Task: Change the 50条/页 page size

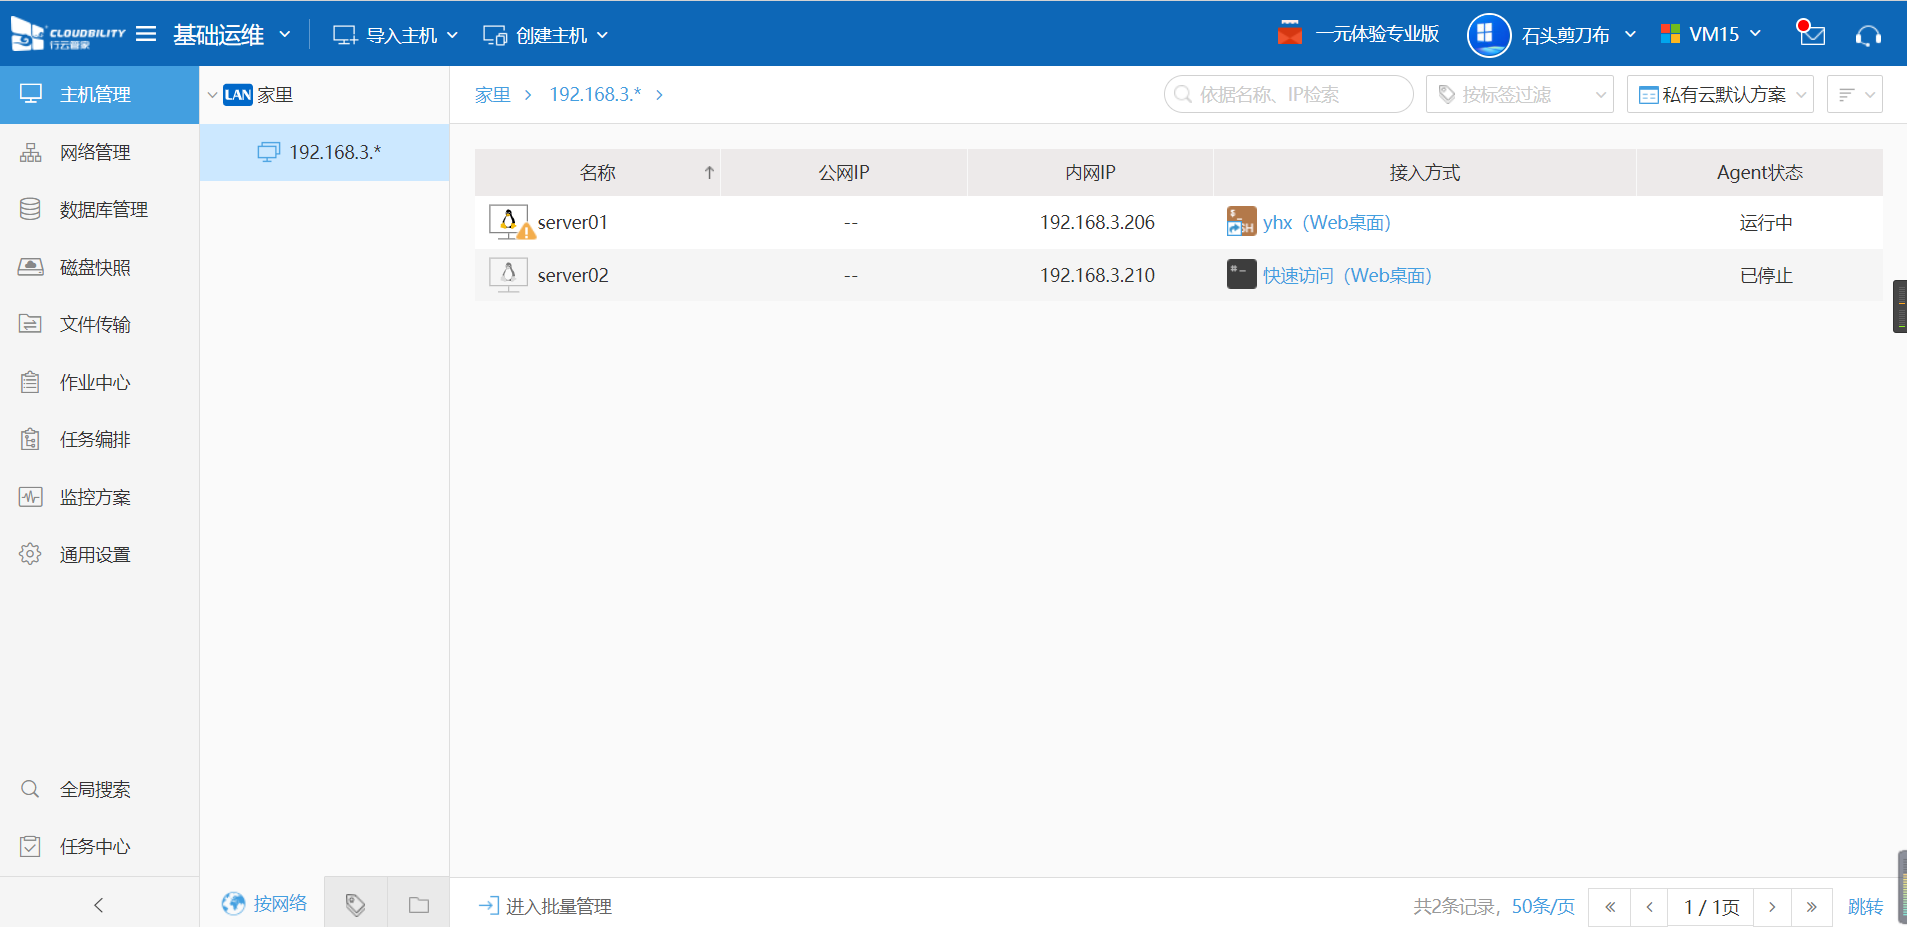Action: tap(1543, 906)
